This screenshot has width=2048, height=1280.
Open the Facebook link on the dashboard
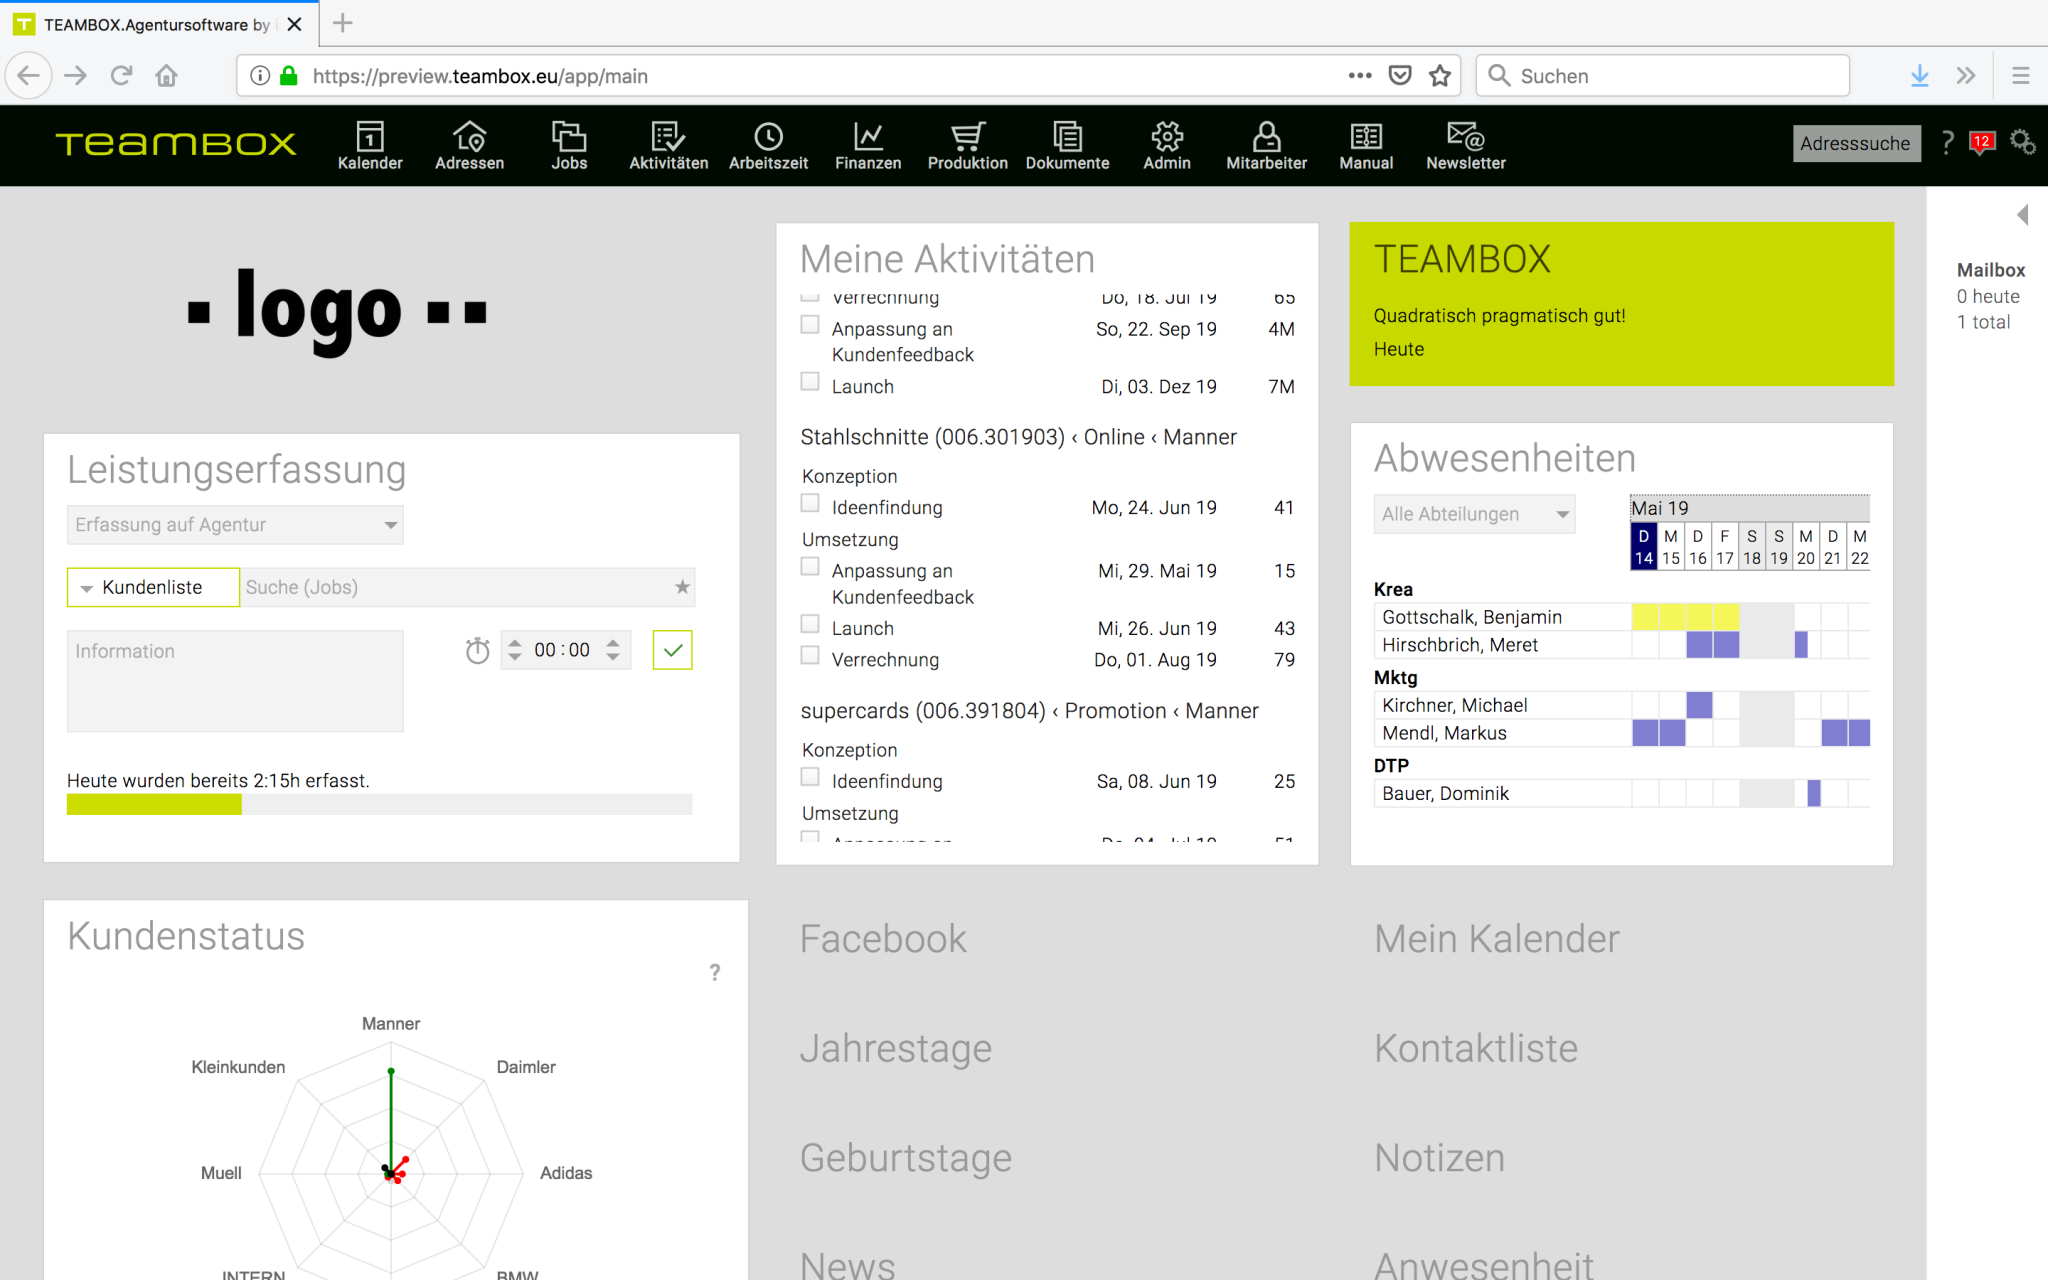tap(882, 938)
